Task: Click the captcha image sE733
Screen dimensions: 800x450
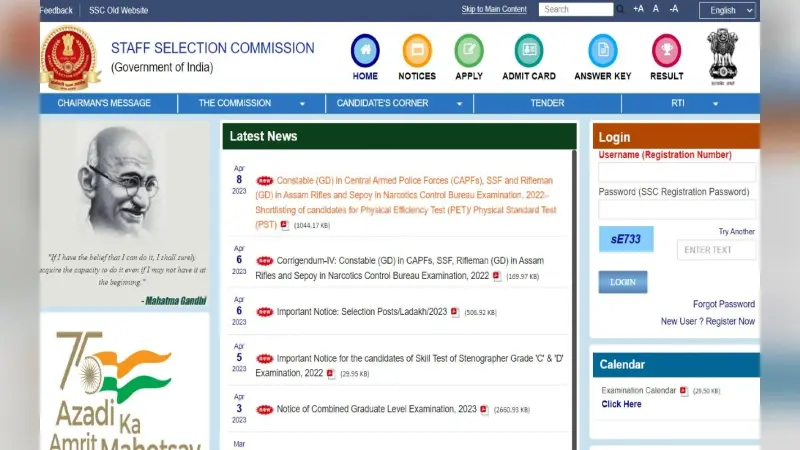Action: [626, 239]
